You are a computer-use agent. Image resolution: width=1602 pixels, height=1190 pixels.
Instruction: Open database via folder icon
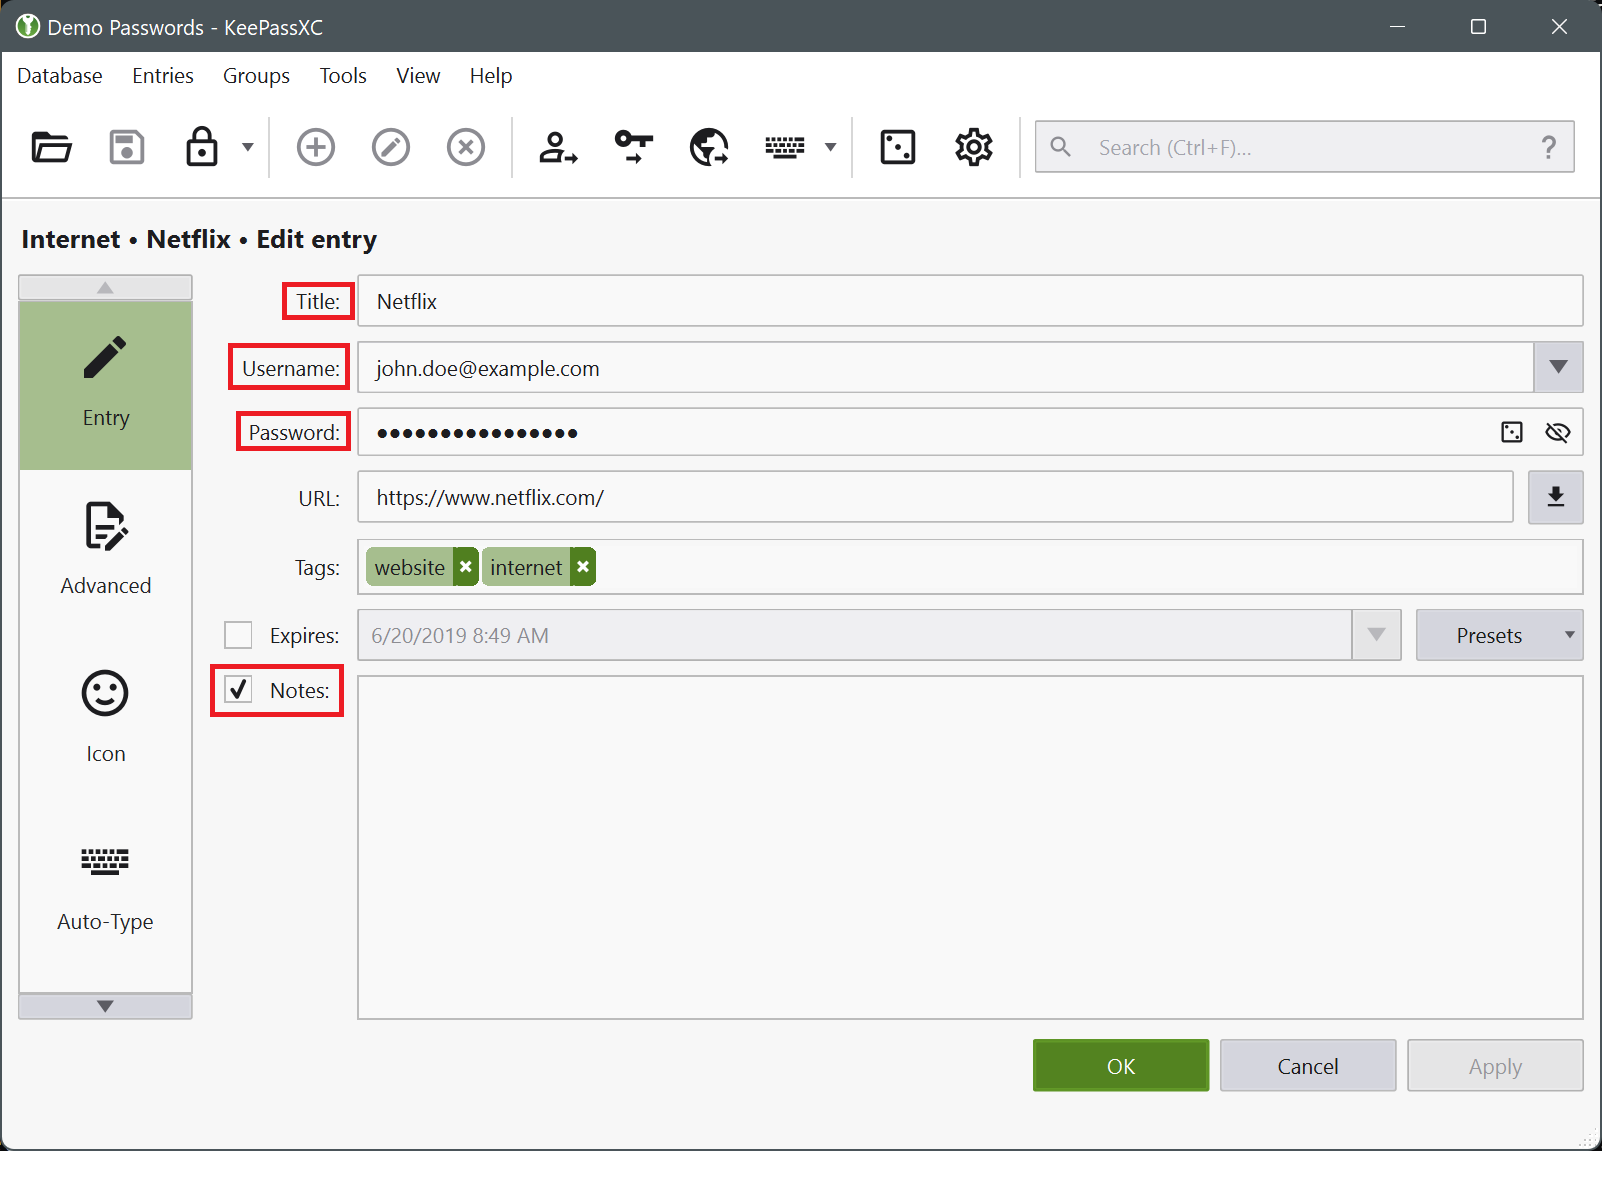[51, 147]
